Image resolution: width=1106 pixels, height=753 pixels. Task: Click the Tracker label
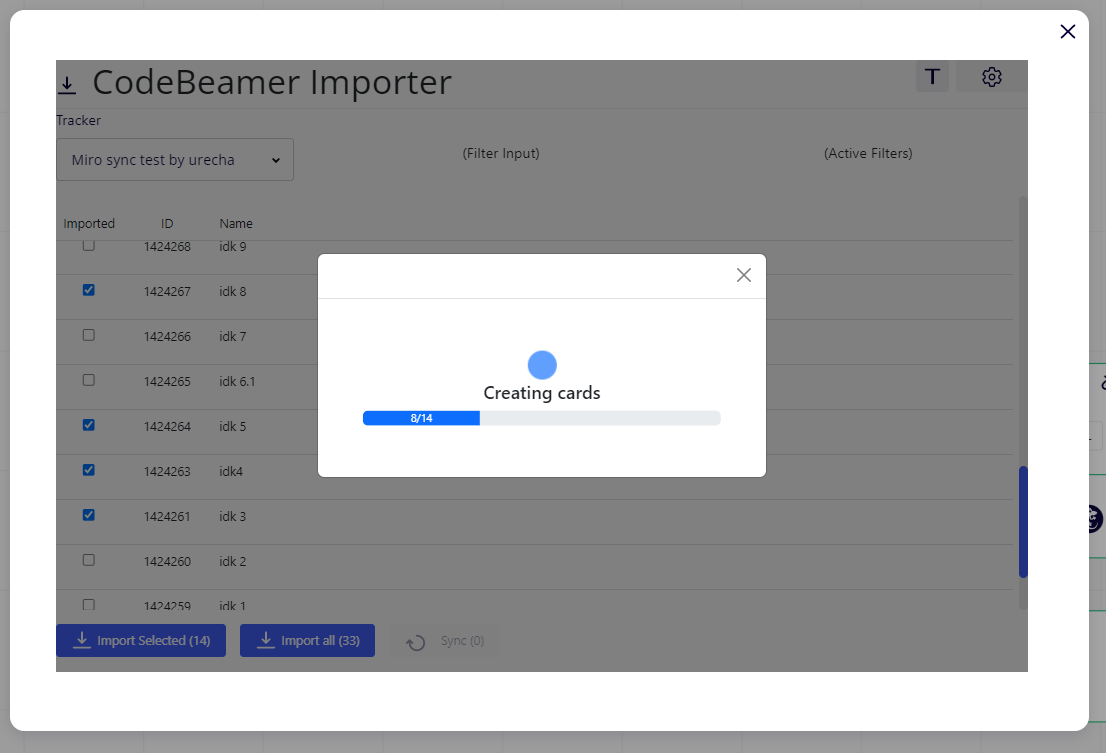78,121
